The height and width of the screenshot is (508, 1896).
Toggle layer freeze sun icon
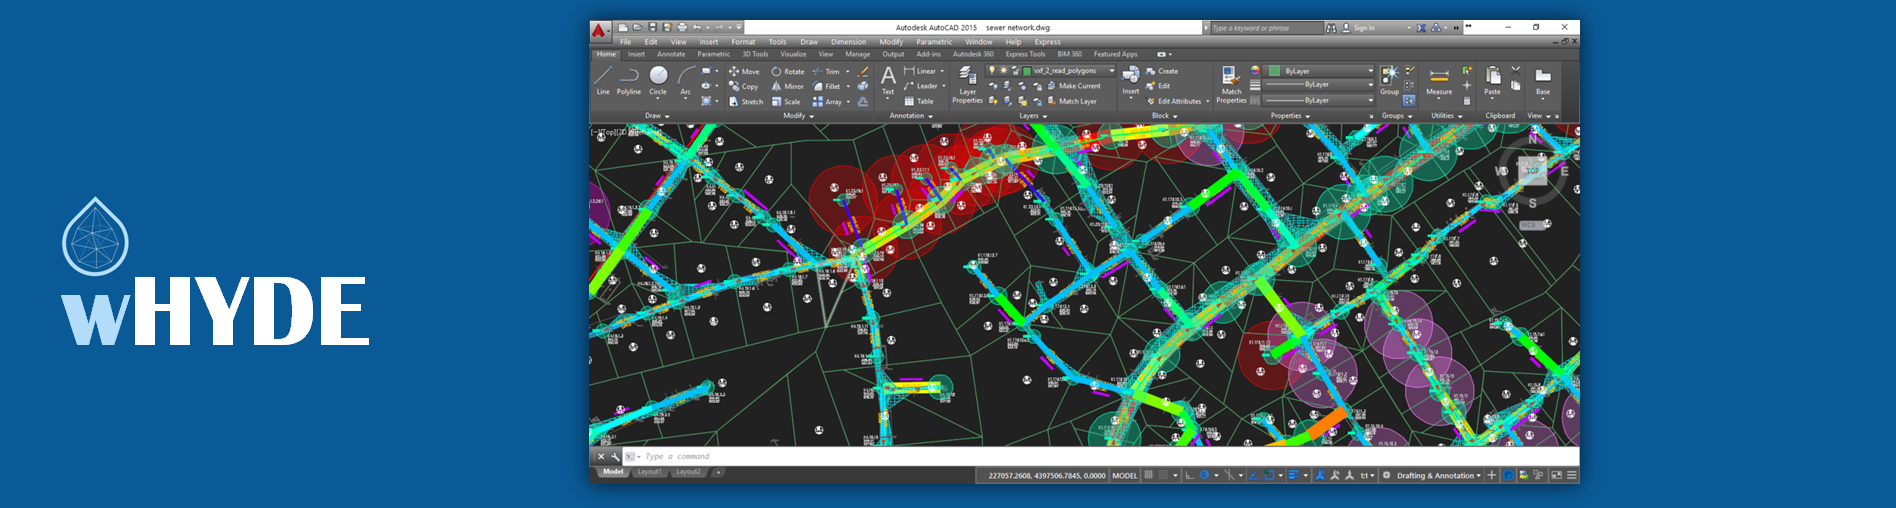click(1004, 71)
